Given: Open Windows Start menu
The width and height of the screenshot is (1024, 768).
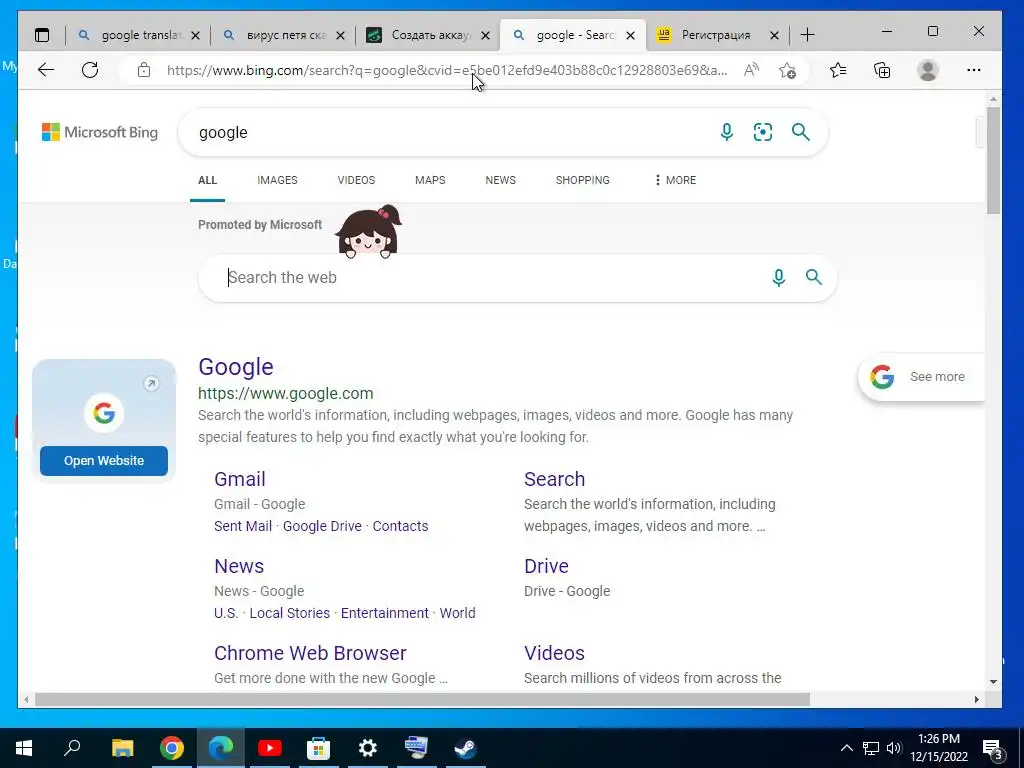Looking at the screenshot, I should coord(24,748).
